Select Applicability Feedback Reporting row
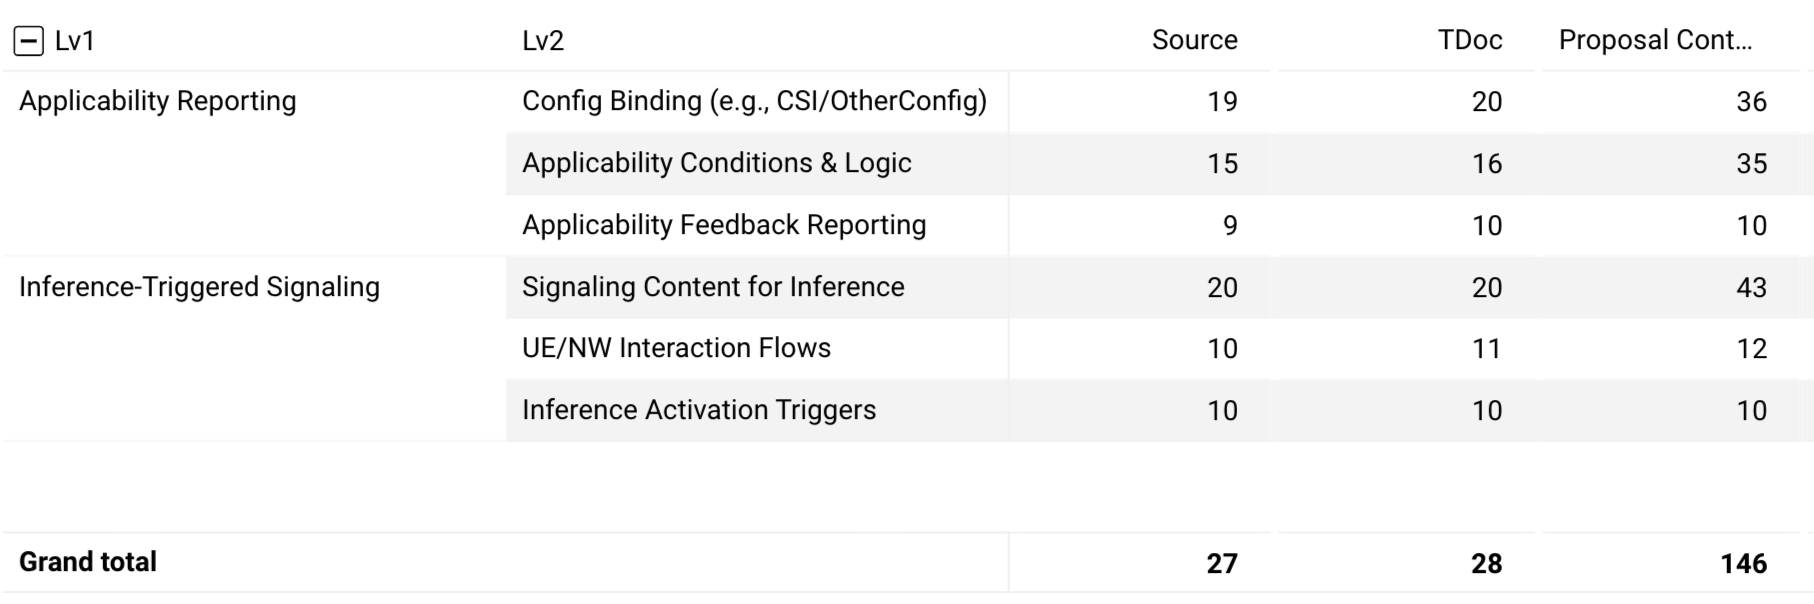Image resolution: width=1814 pixels, height=604 pixels. coord(1159,225)
